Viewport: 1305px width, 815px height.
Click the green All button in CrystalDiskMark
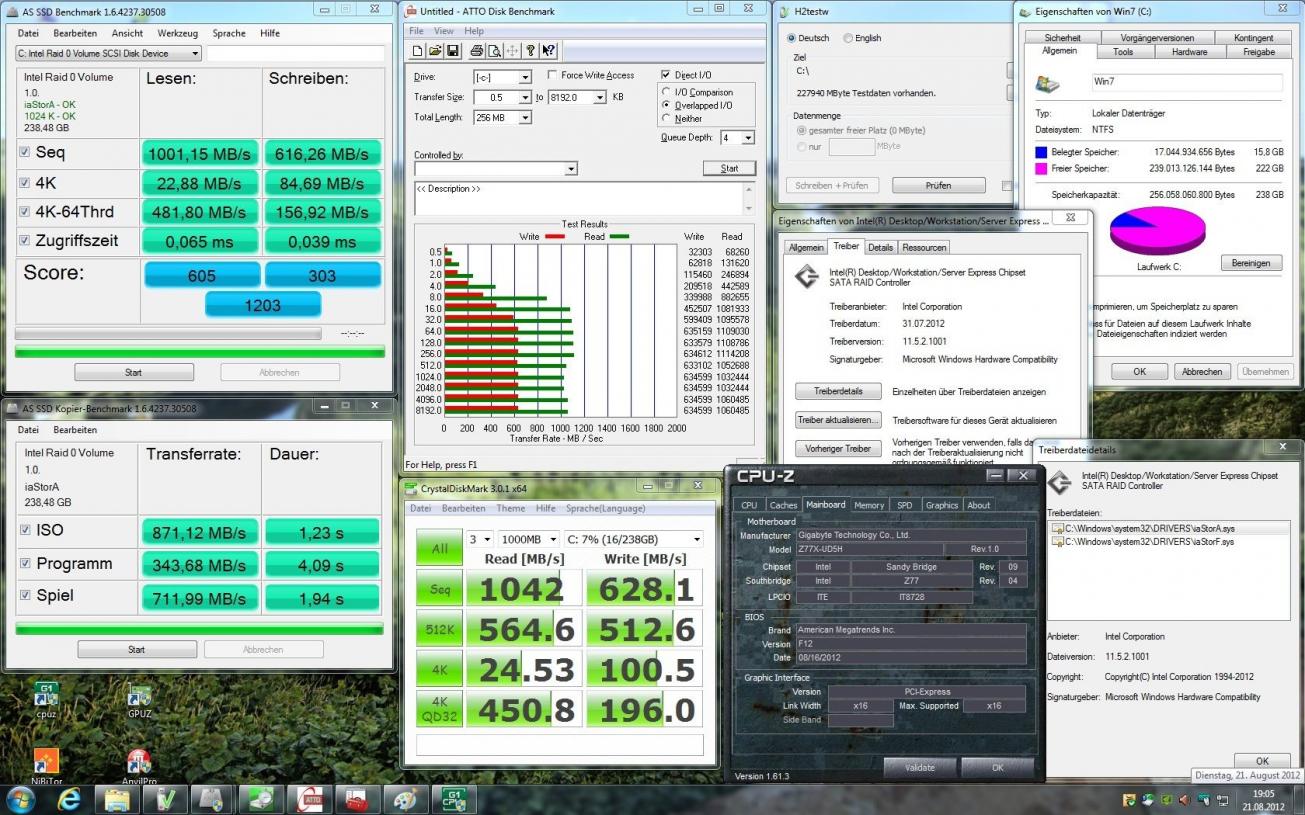(x=439, y=548)
